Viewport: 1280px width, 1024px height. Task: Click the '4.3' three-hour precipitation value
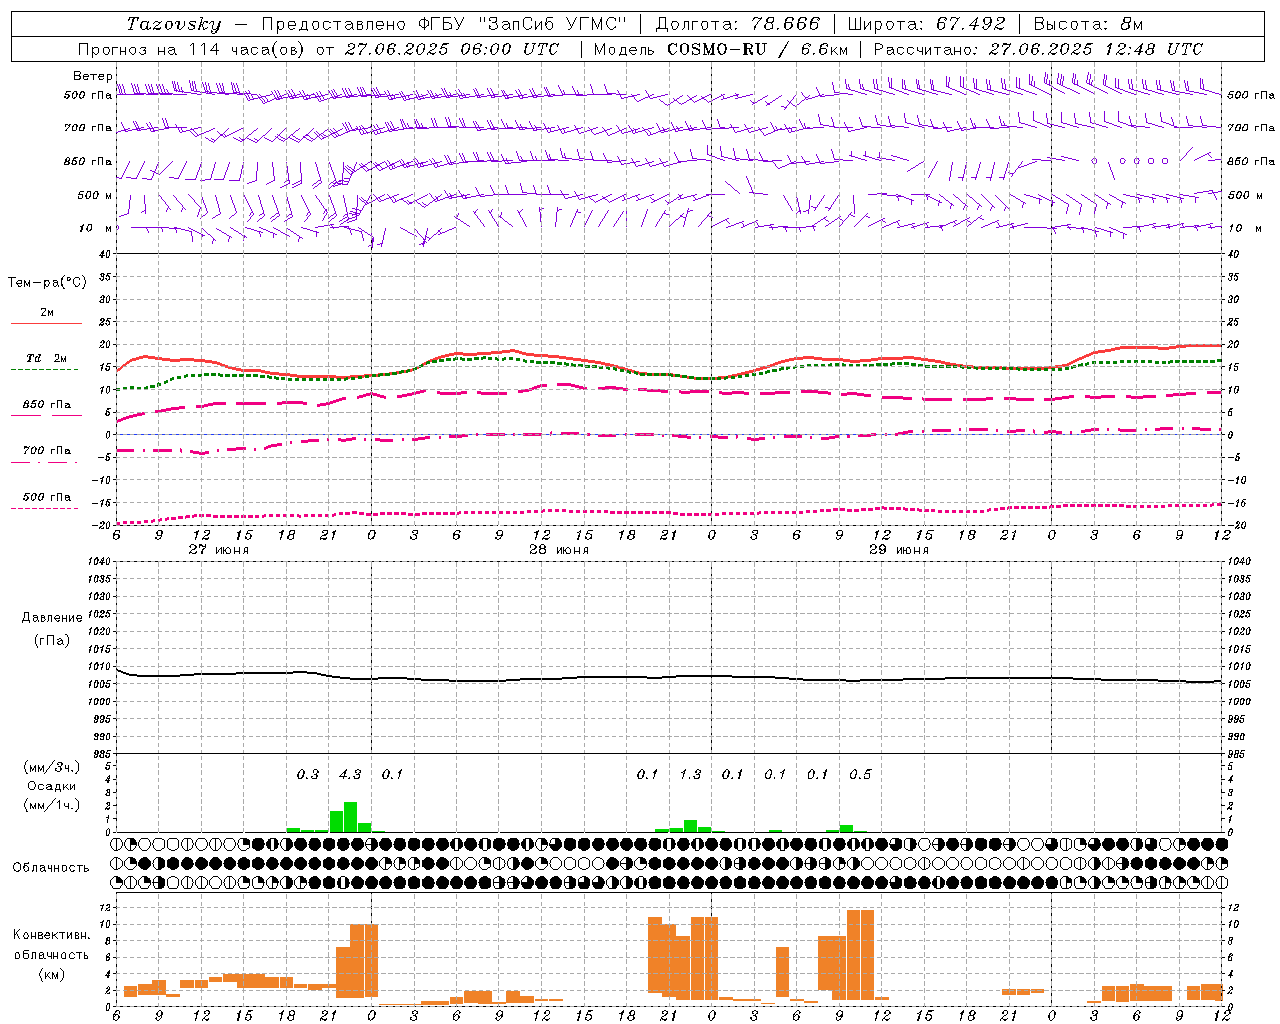[350, 774]
